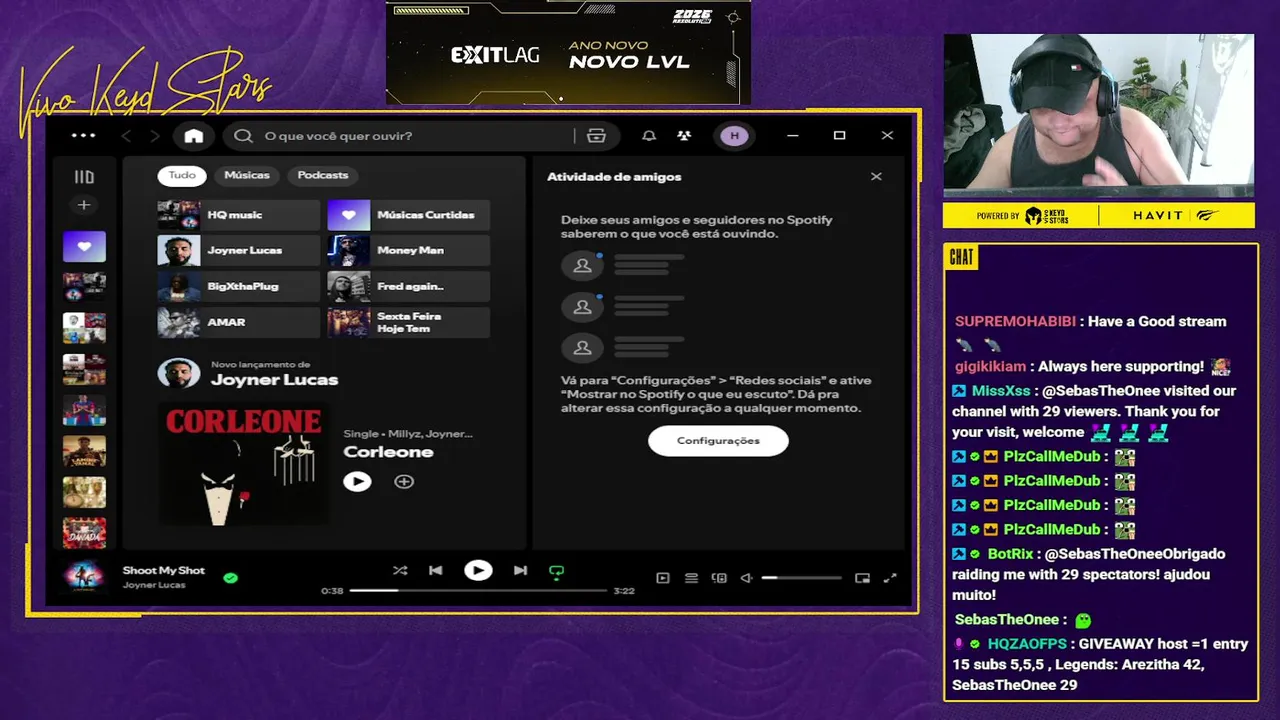Toggle the friend activity icon
1280x720 pixels.
[684, 136]
